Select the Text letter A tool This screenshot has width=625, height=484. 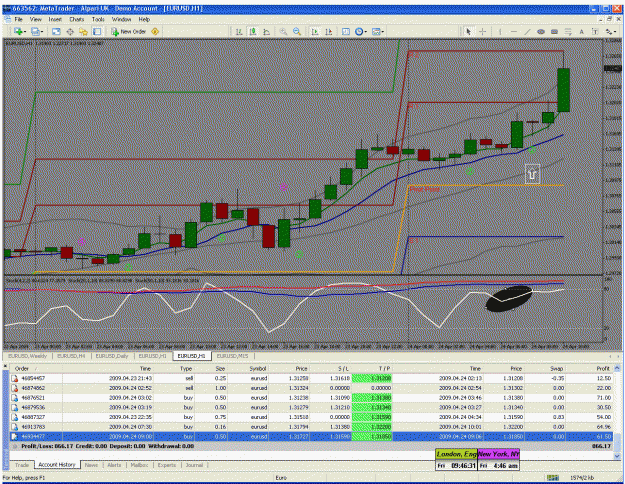[x=582, y=31]
